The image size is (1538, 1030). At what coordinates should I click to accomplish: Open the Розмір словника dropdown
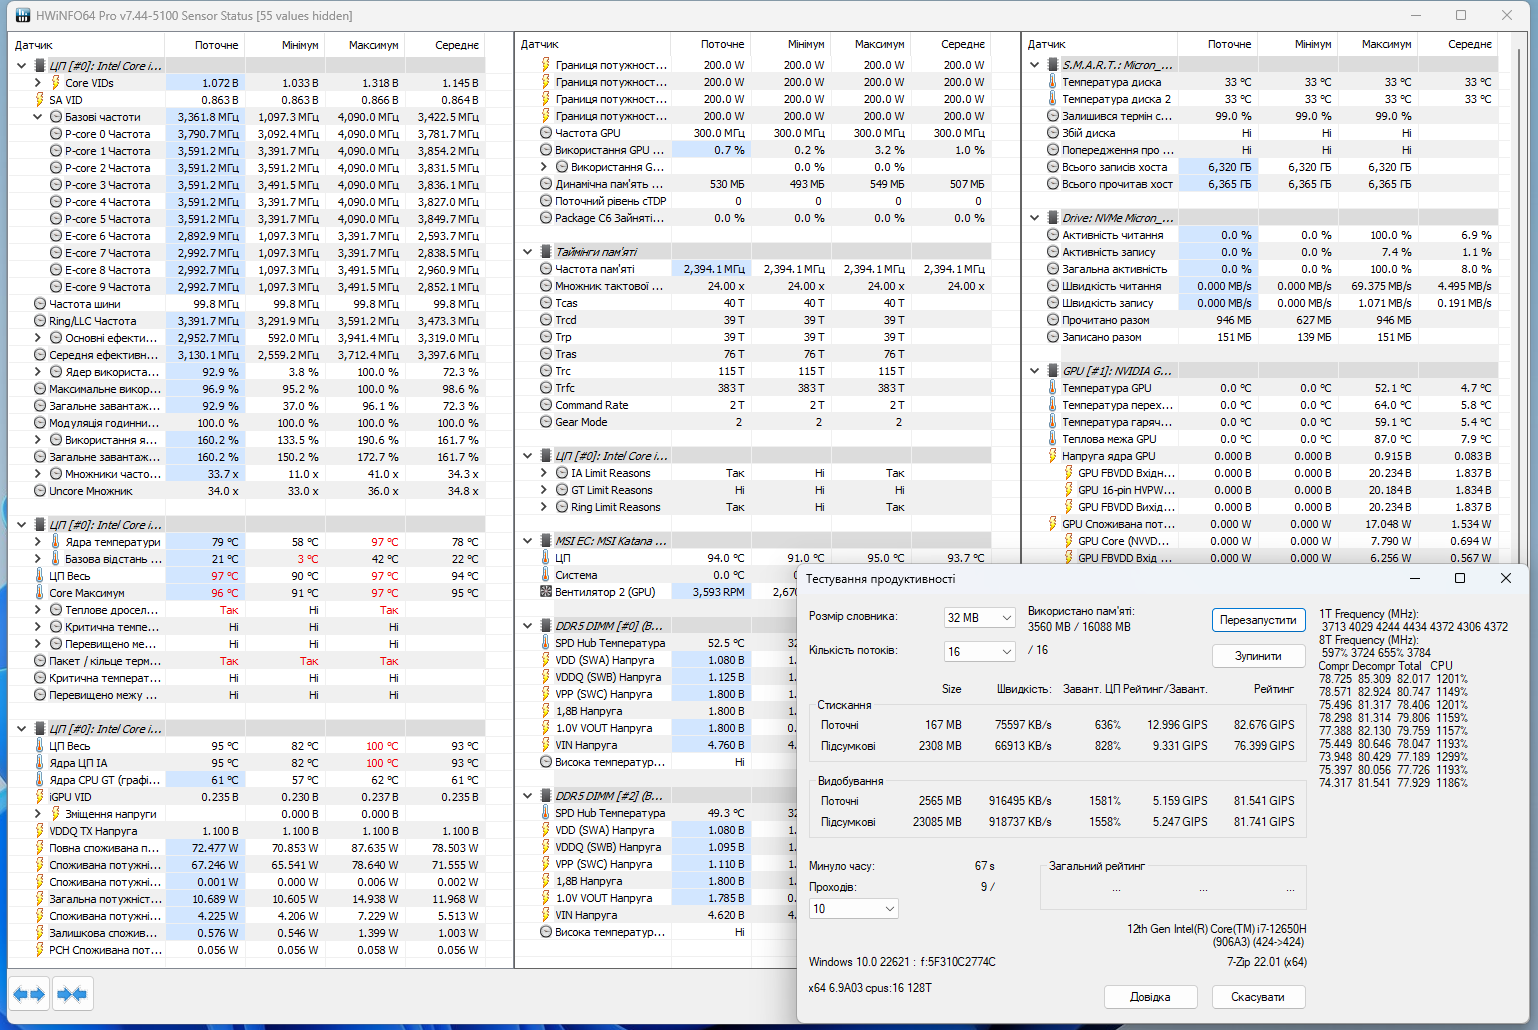pyautogui.click(x=980, y=618)
